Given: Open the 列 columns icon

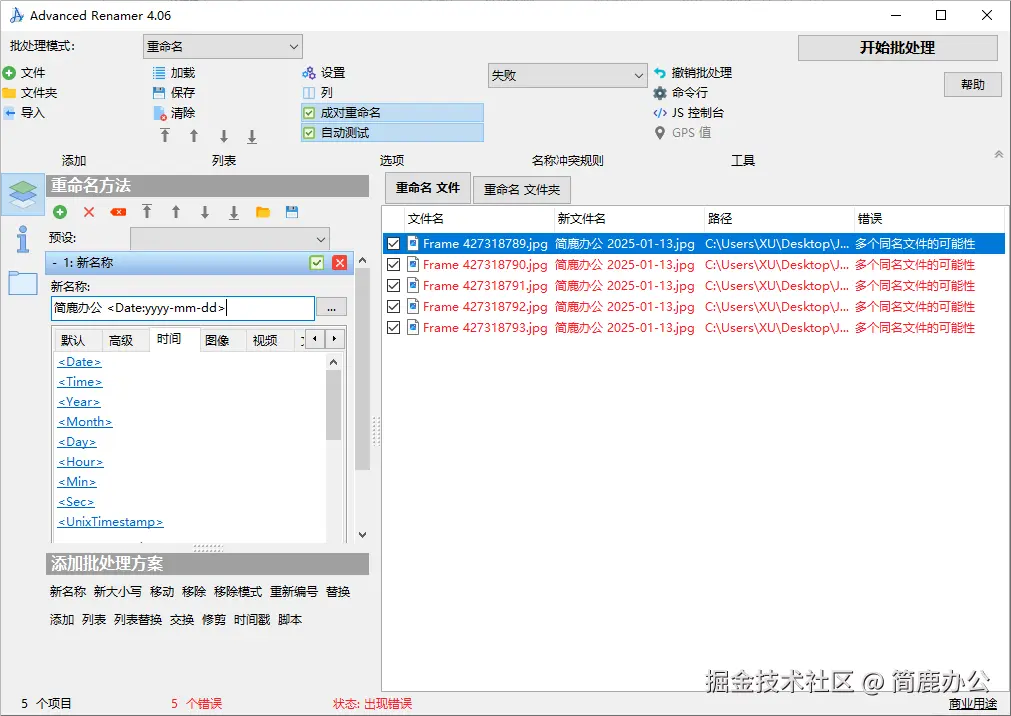Looking at the screenshot, I should coord(309,93).
